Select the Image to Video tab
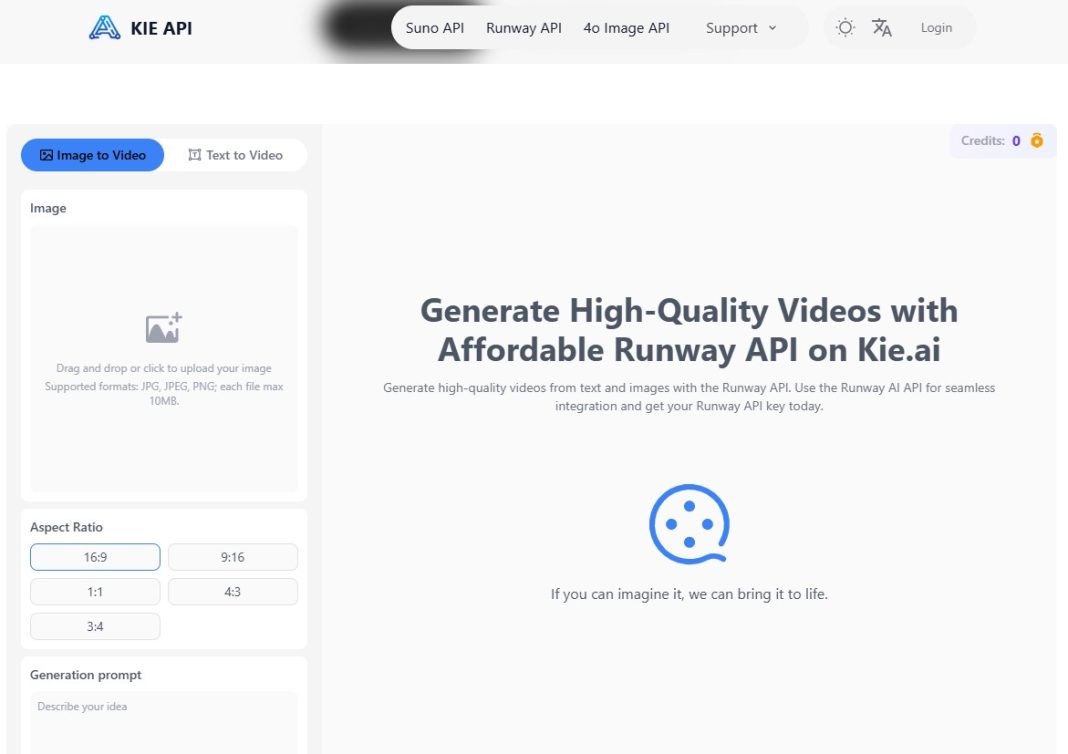Viewport: 1068px width, 754px height. pos(92,155)
